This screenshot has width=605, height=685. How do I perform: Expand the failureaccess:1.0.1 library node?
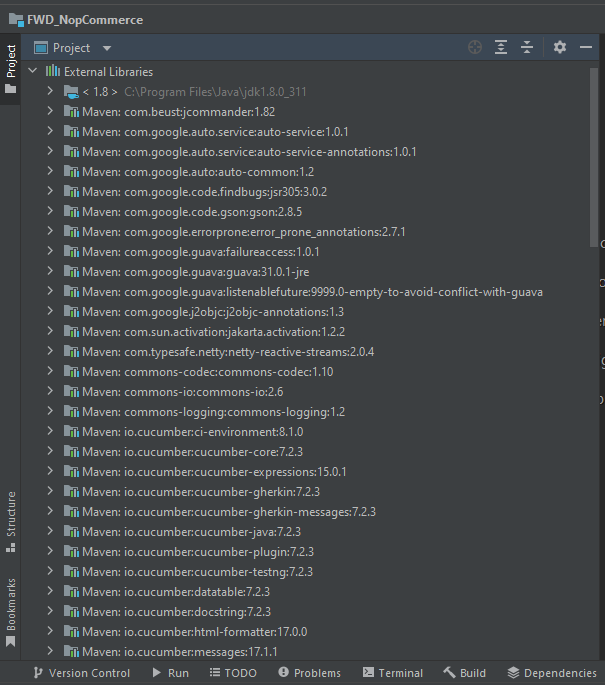pyautogui.click(x=50, y=251)
